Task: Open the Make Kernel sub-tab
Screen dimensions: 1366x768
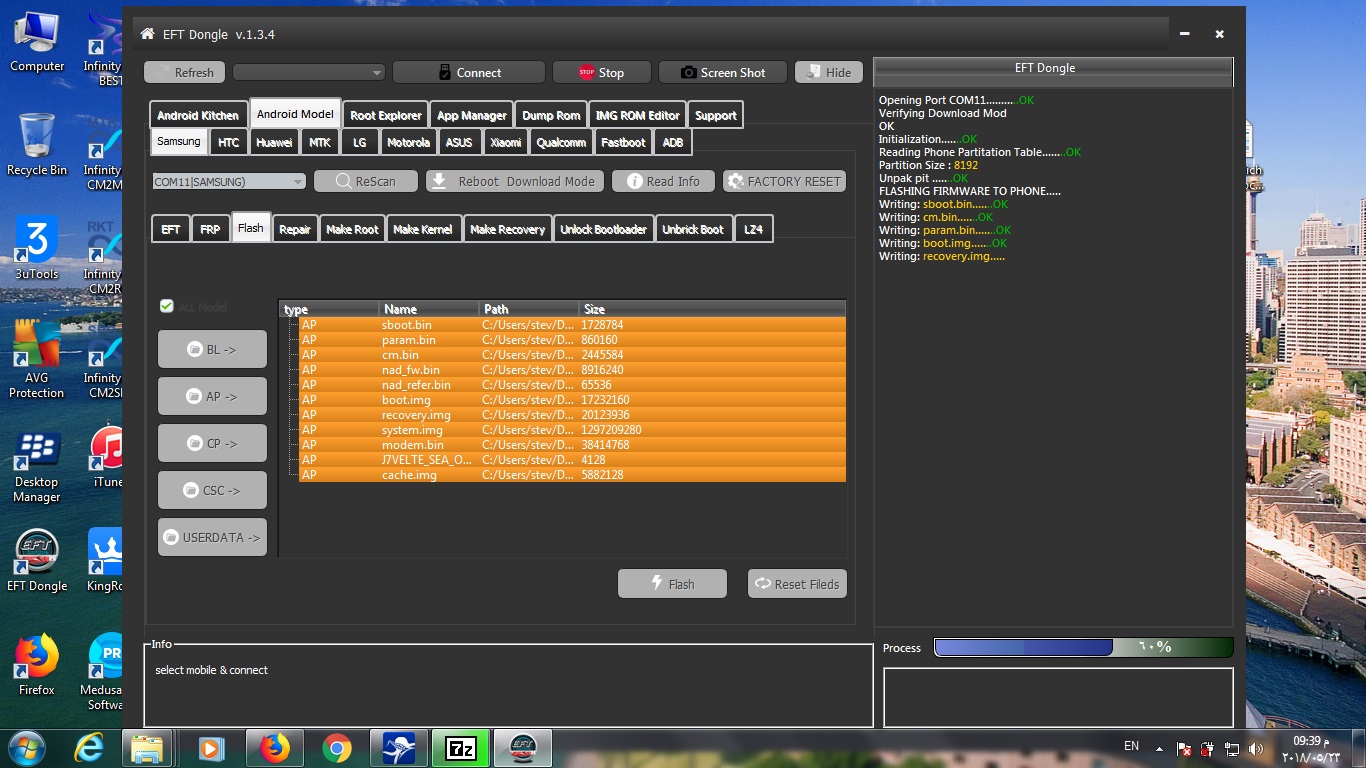Action: [x=423, y=229]
